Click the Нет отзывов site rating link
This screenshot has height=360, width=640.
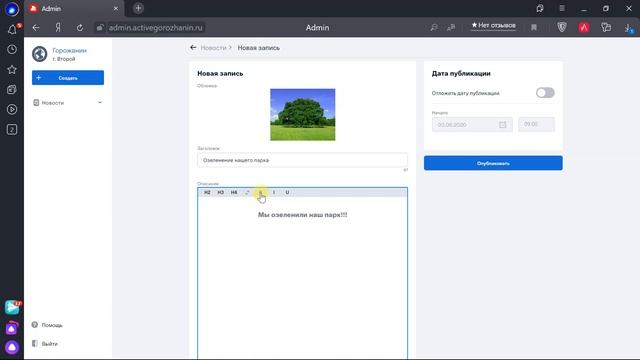point(493,25)
